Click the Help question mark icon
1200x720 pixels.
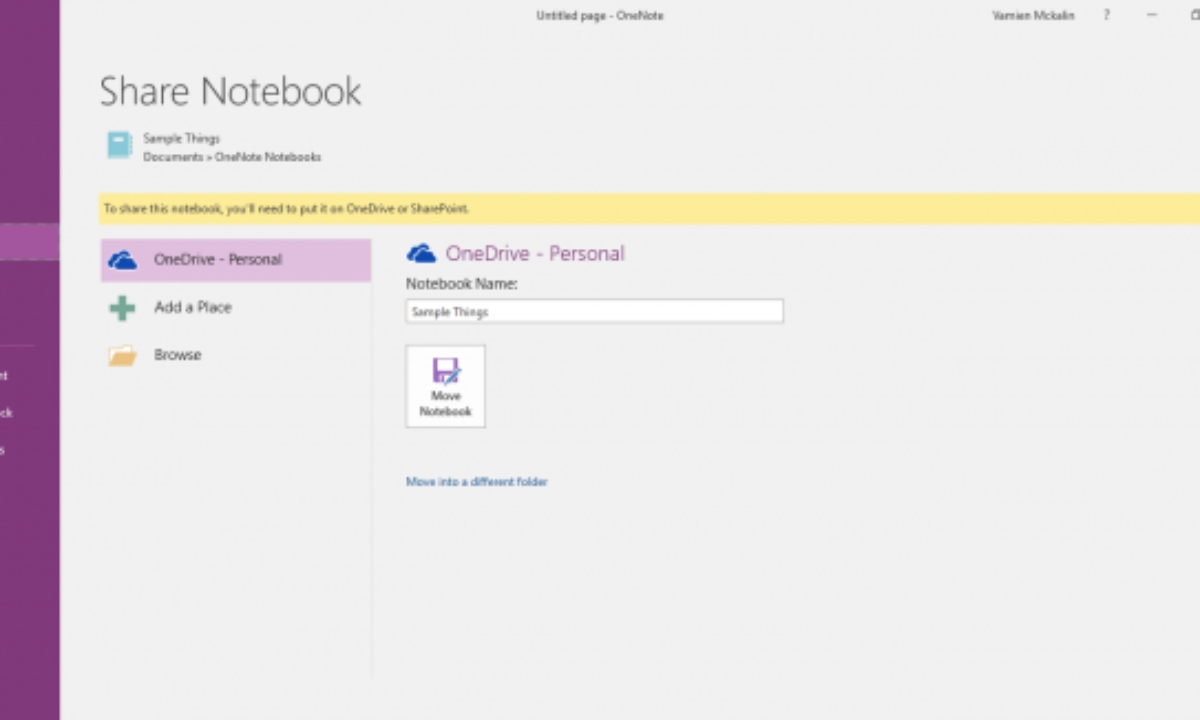tap(1107, 15)
